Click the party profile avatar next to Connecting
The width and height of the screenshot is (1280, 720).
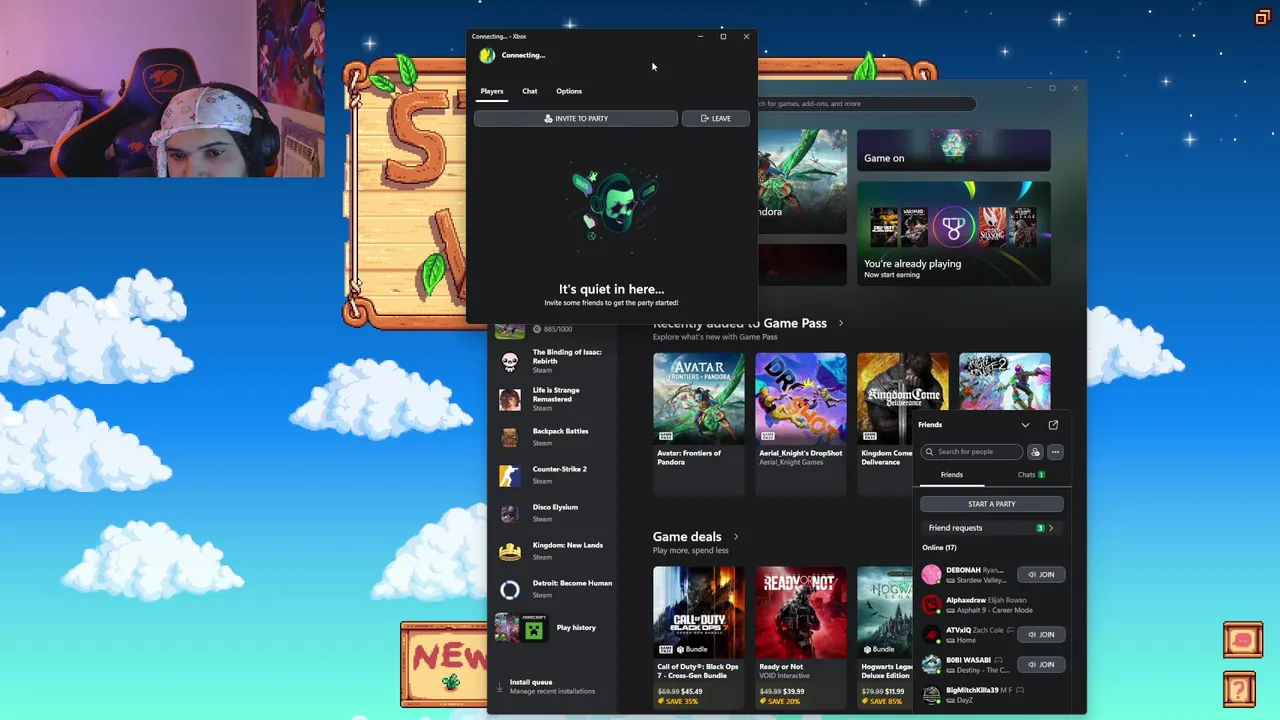(x=487, y=56)
